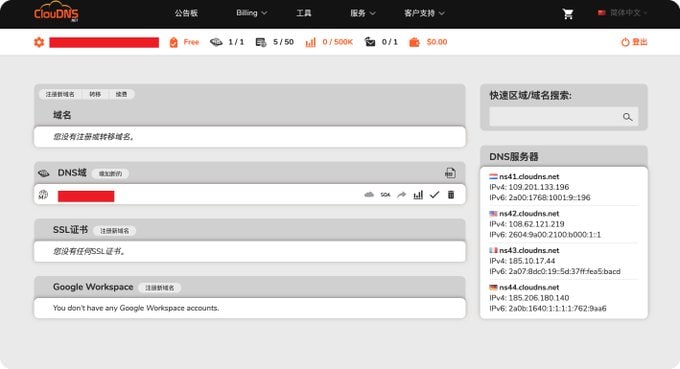This screenshot has width=680, height=369.
Task: Click the 注册新域名 button above 域名
Action: [x=60, y=94]
